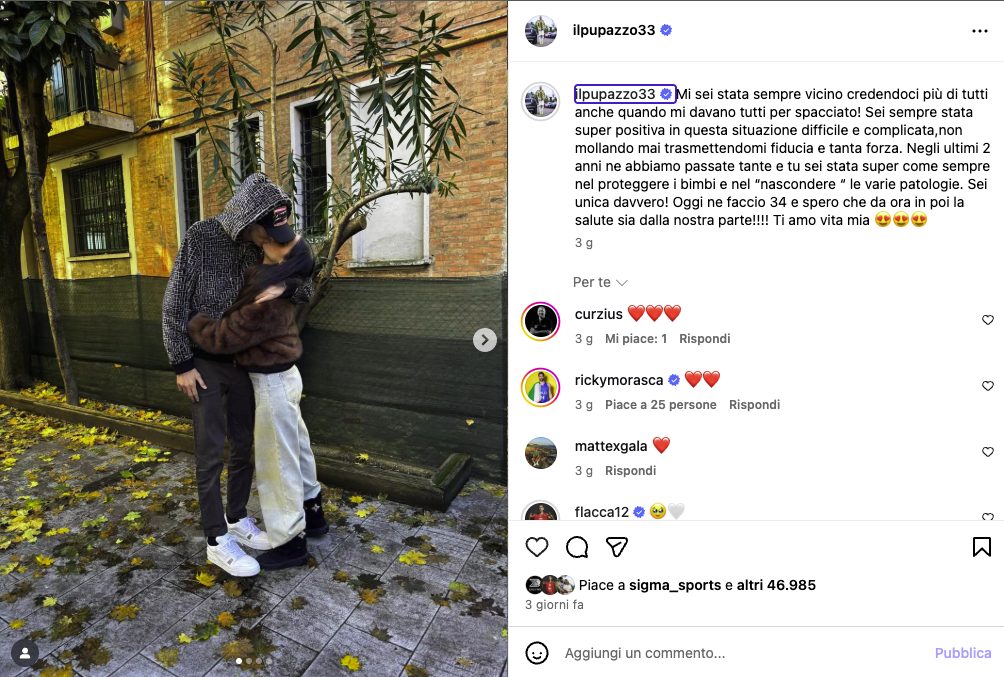This screenshot has height=677, width=1004.
Task: Open the ilpupazzo33 profile from the header
Action: [x=613, y=30]
